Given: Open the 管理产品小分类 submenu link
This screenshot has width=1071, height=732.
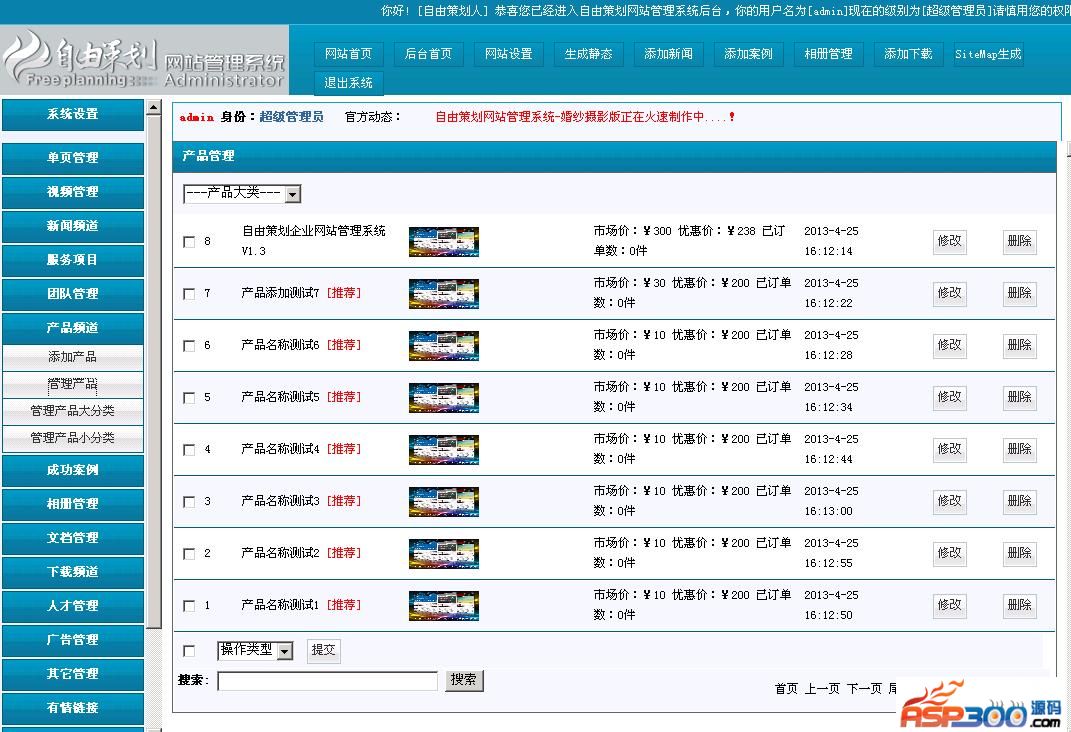Looking at the screenshot, I should pyautogui.click(x=72, y=438).
